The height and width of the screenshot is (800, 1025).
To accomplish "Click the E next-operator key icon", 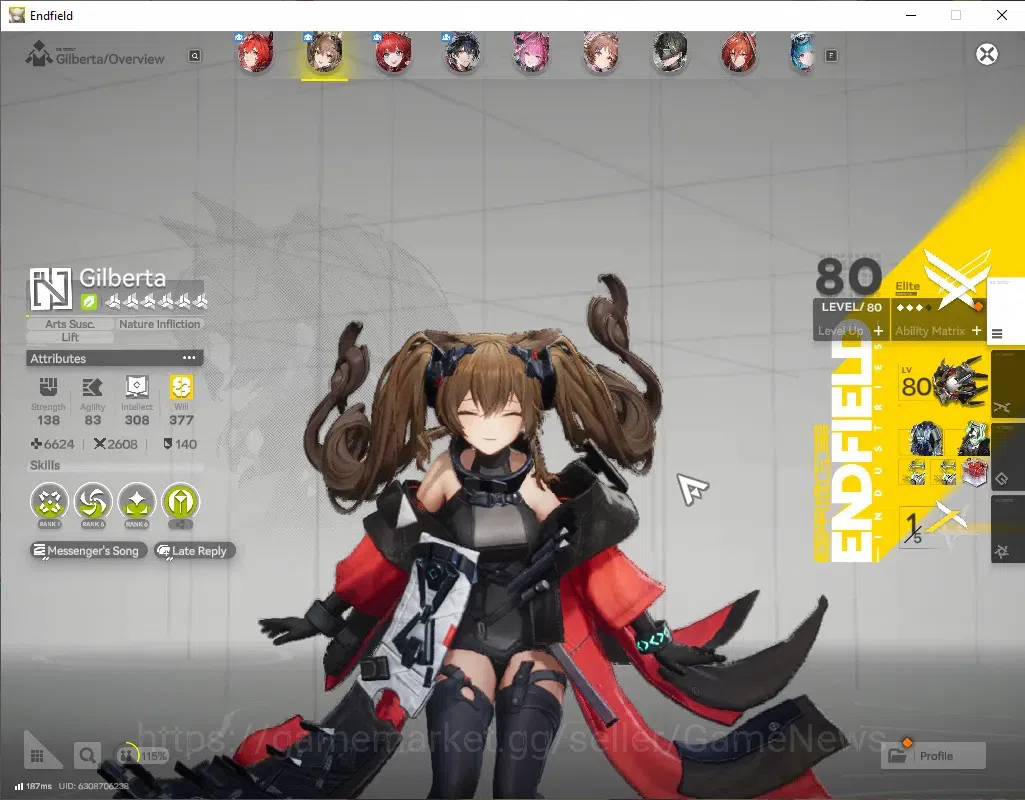I will [x=831, y=56].
